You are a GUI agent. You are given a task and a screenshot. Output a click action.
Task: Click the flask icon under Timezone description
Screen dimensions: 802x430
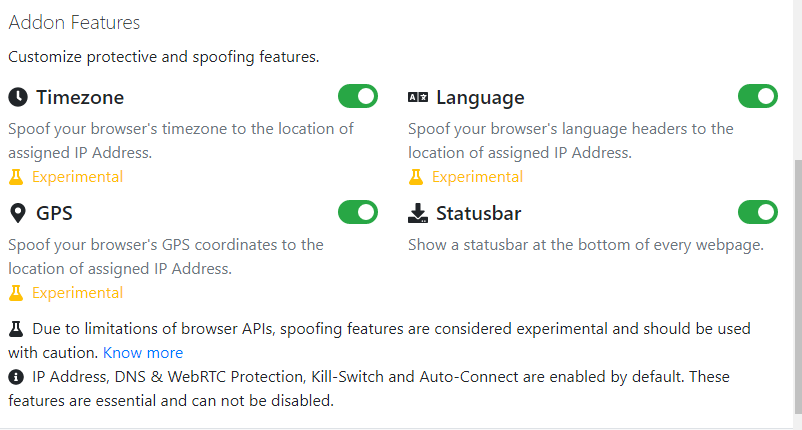point(16,177)
